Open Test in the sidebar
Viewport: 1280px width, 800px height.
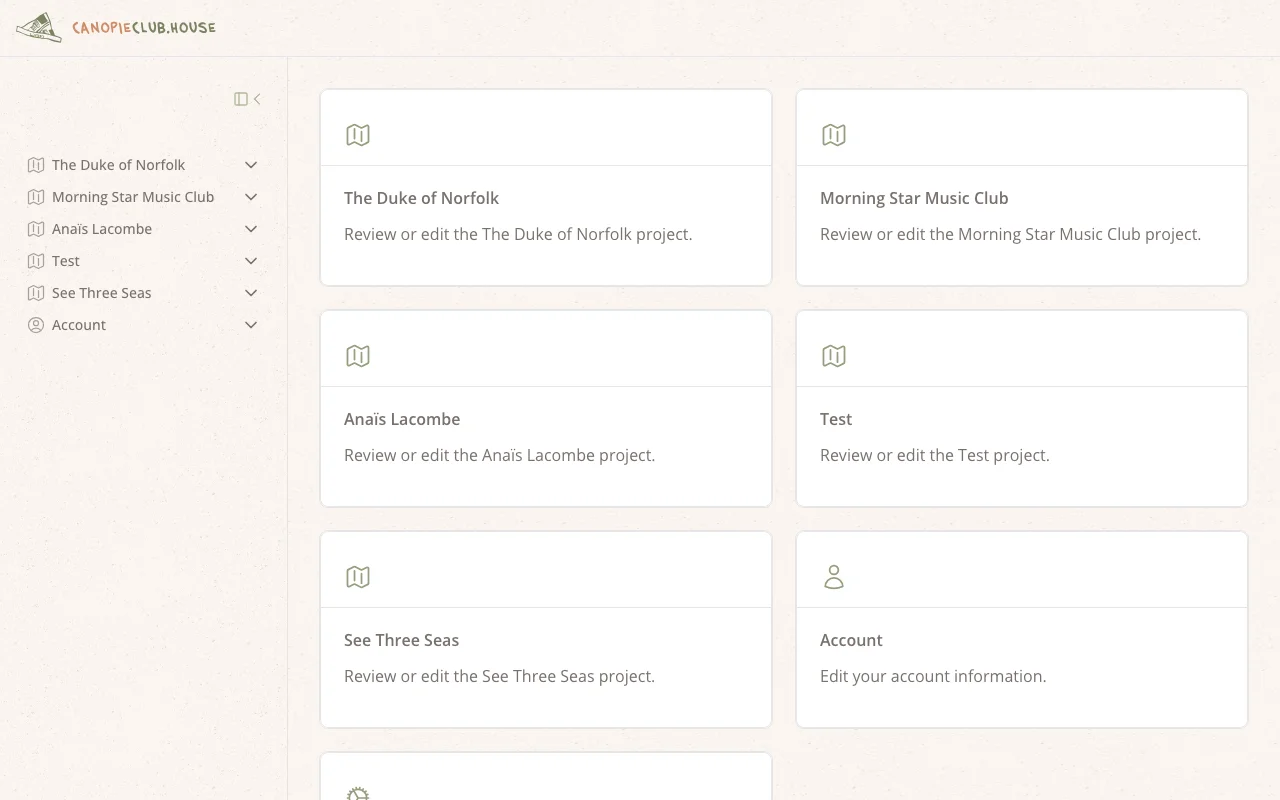click(x=66, y=261)
